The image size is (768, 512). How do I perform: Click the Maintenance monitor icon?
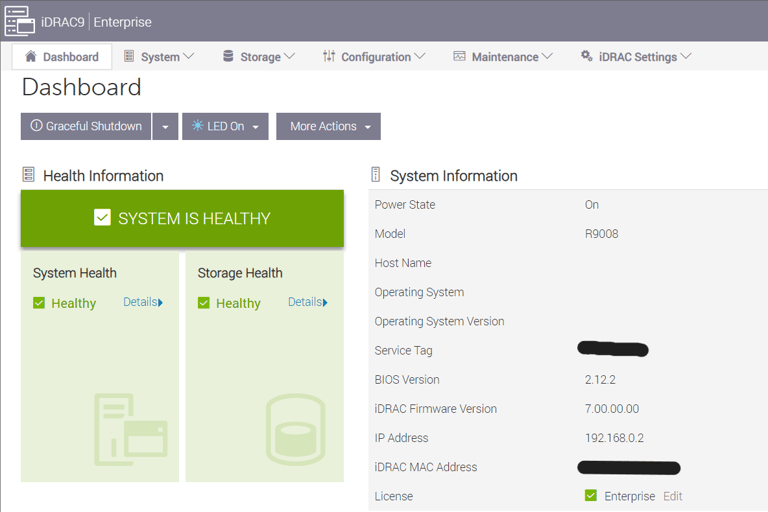(x=459, y=56)
